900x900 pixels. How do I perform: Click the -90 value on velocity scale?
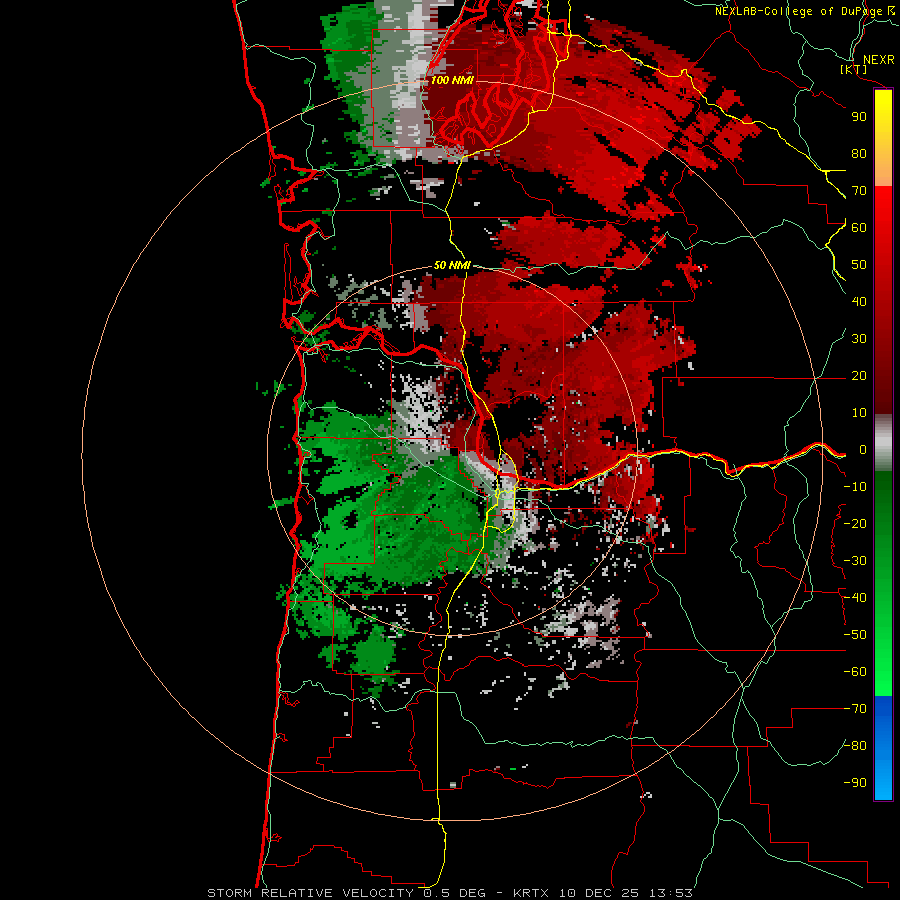click(855, 783)
